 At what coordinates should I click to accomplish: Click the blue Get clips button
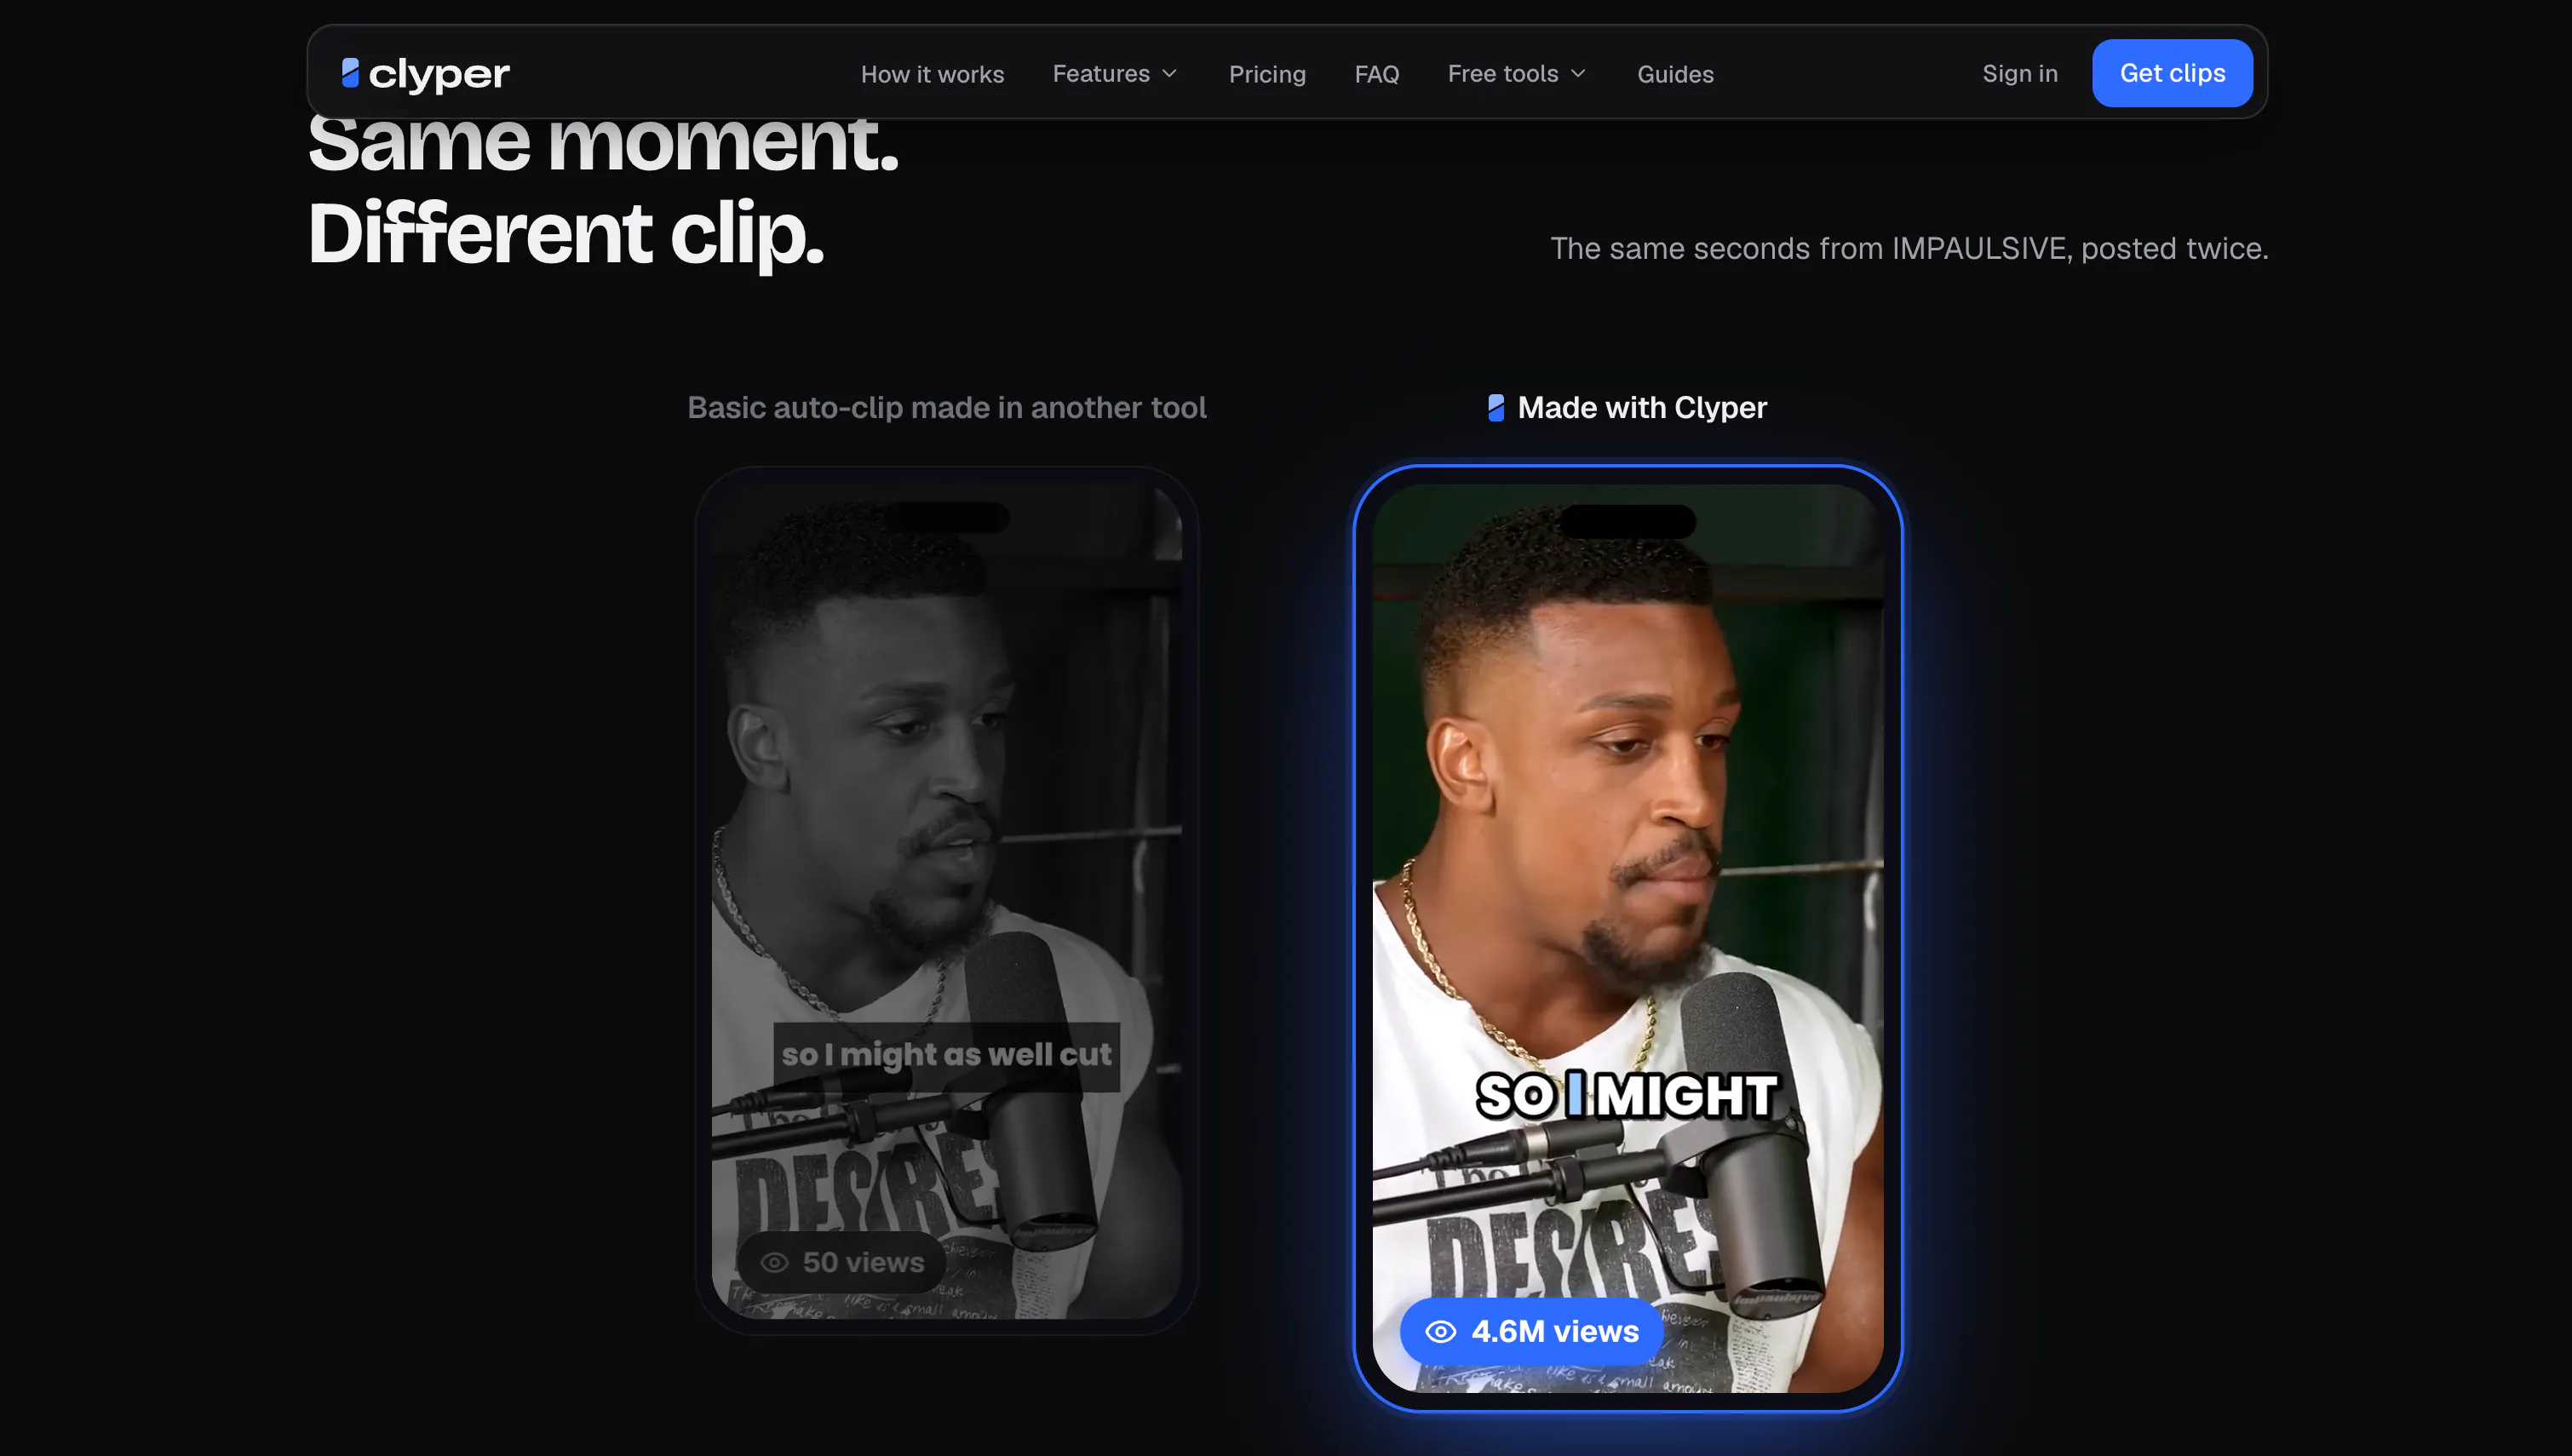click(x=2172, y=73)
